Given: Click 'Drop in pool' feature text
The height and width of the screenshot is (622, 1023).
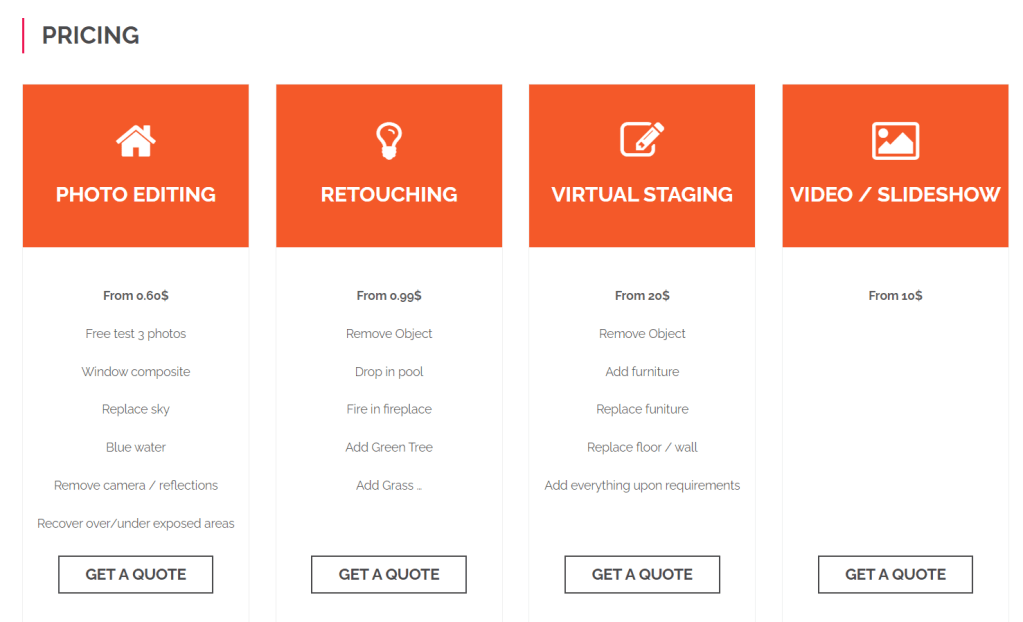Looking at the screenshot, I should [x=389, y=372].
